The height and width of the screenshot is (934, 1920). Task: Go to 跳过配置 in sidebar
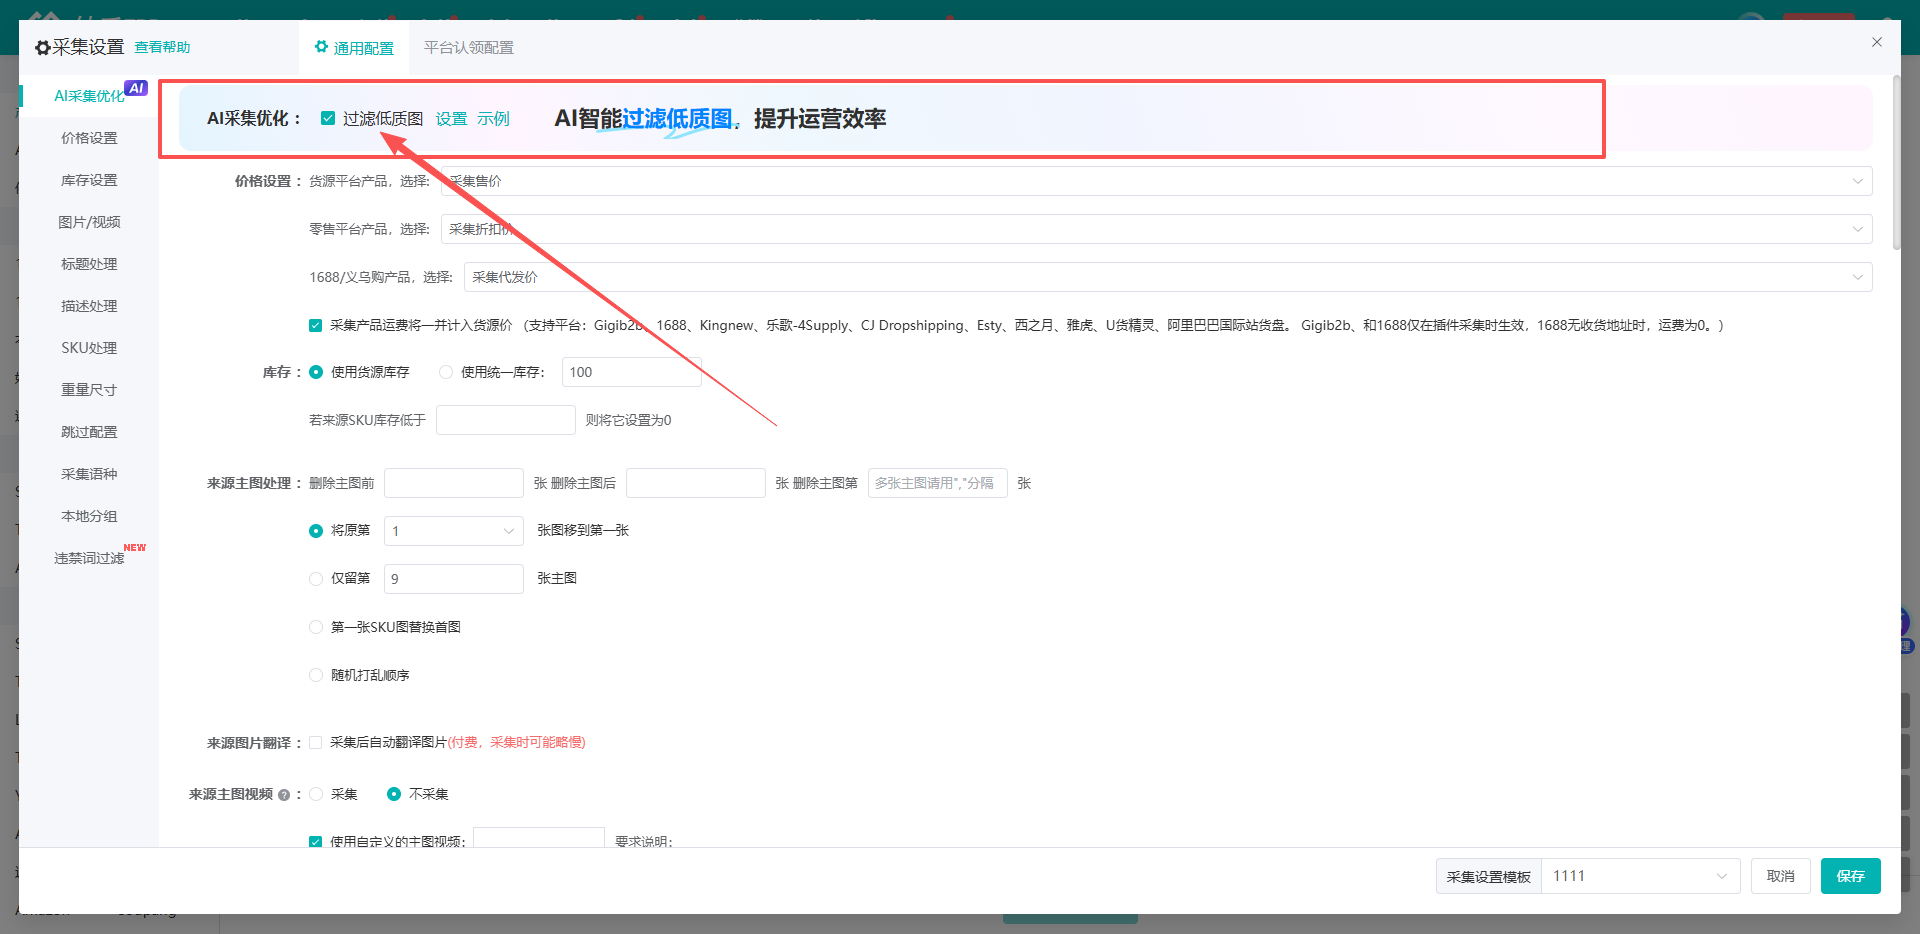[x=89, y=432]
